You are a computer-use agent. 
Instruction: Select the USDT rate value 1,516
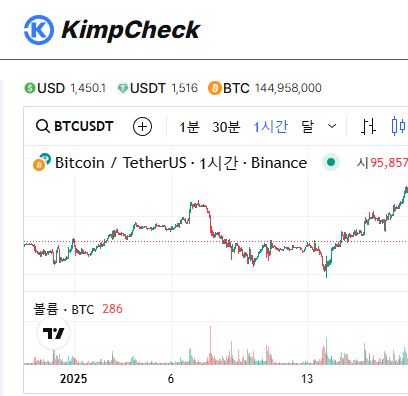(184, 88)
